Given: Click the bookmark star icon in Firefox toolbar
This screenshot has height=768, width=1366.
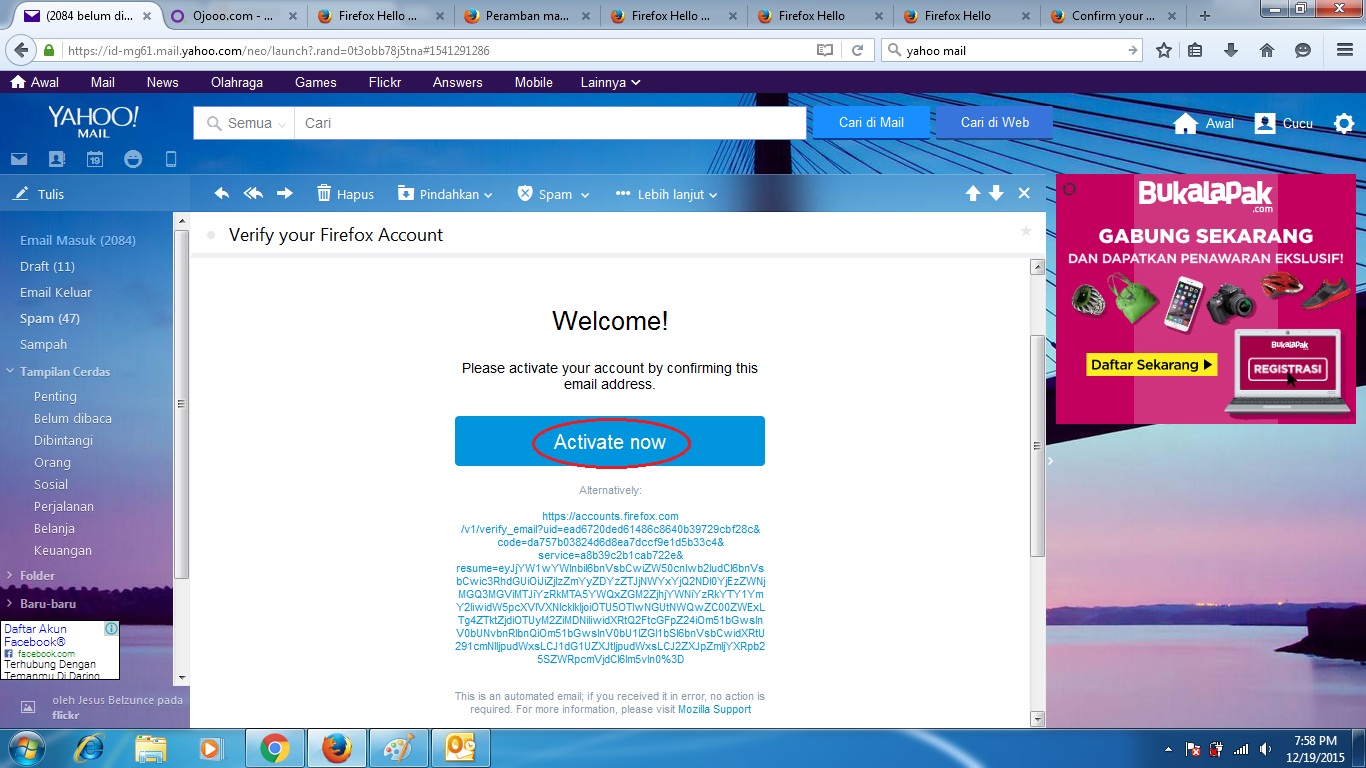Looking at the screenshot, I should 1163,50.
